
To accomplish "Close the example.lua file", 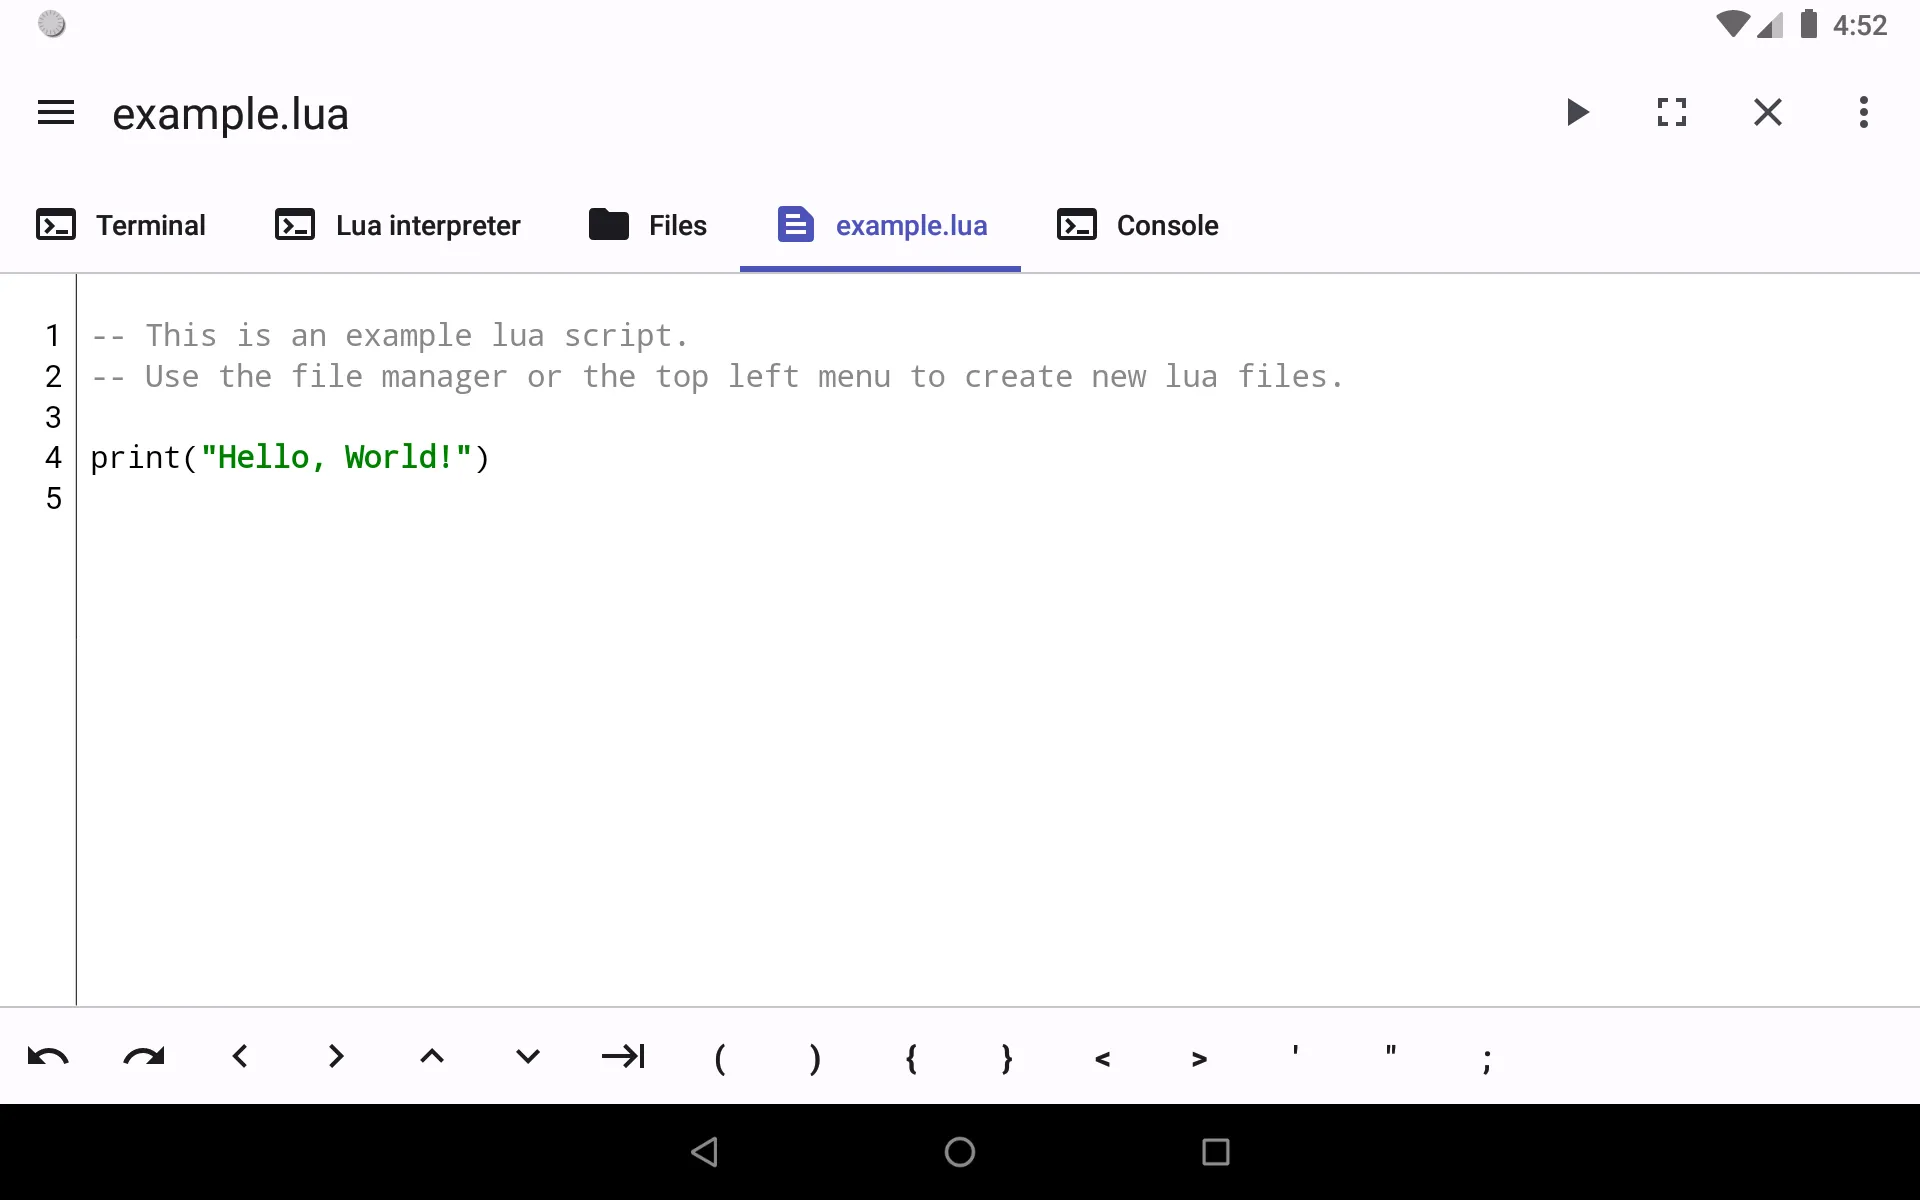I will (x=1768, y=112).
